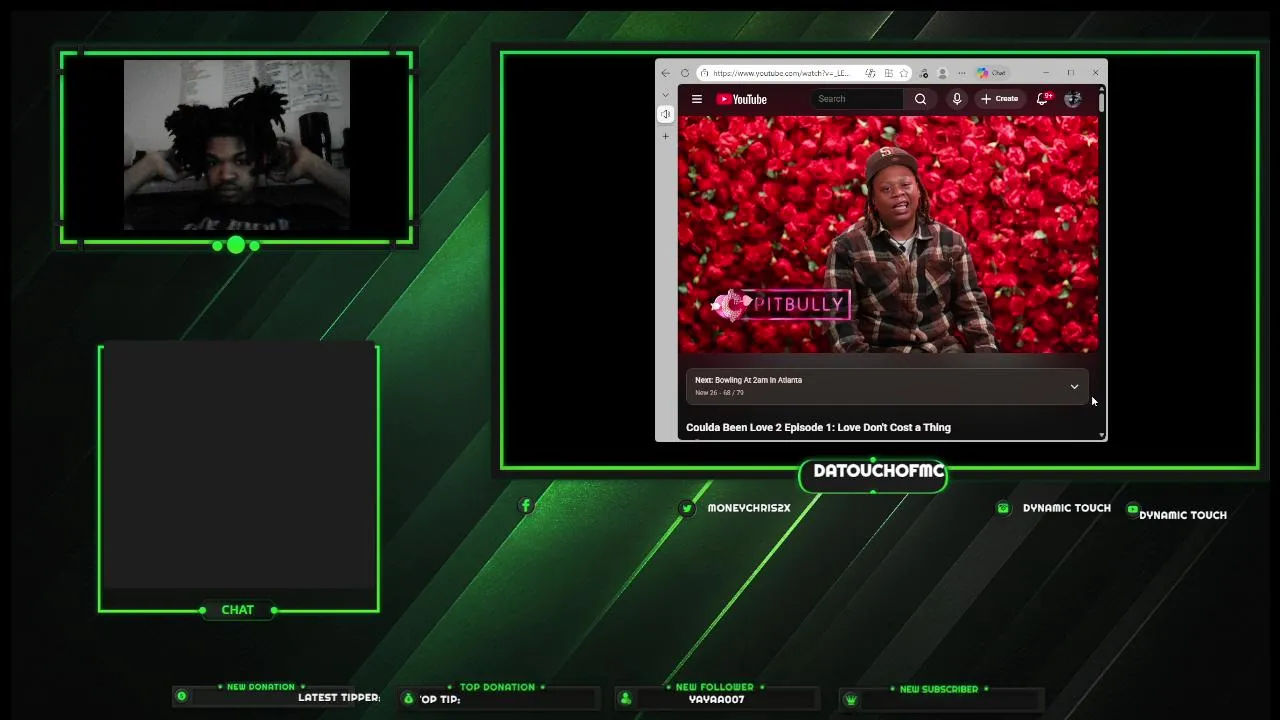Open YouTube notifications bell
Viewport: 1280px width, 720px height.
point(1043,99)
